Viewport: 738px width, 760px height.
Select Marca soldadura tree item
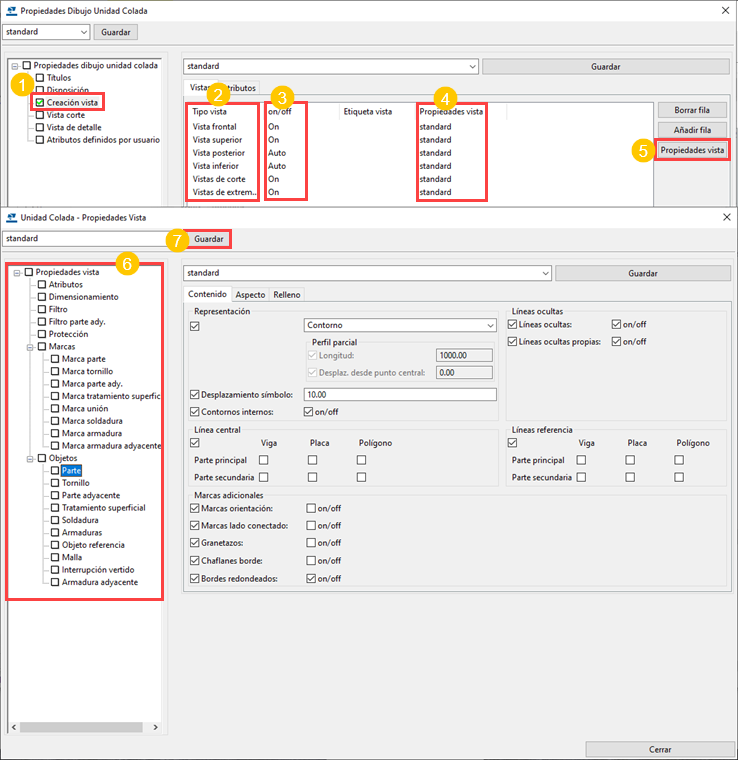[92, 421]
